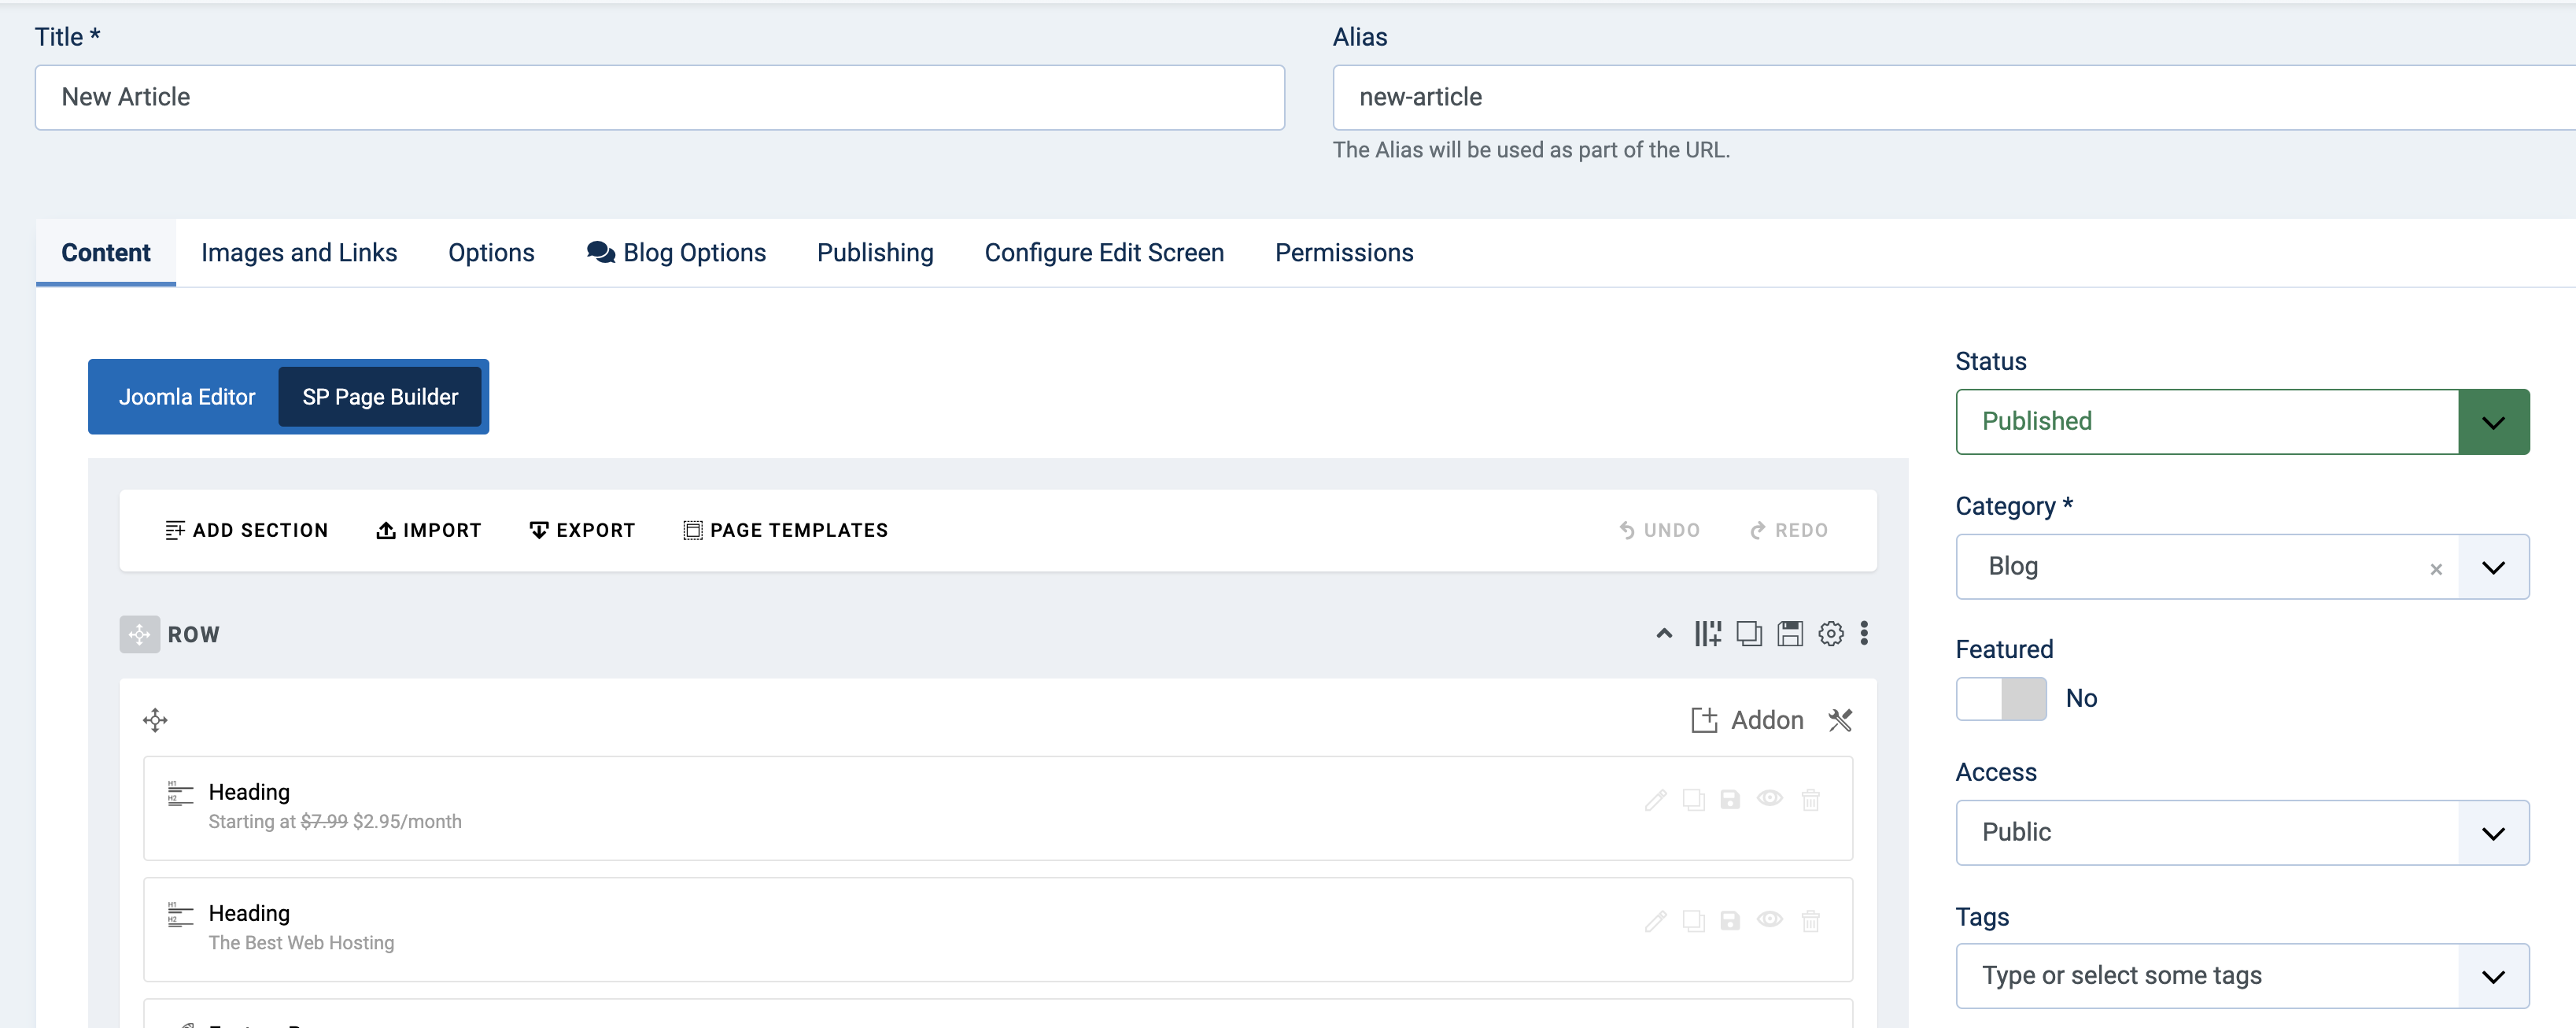Toggle Featured switch to Yes
This screenshot has width=2576, height=1028.
[x=2001, y=698]
